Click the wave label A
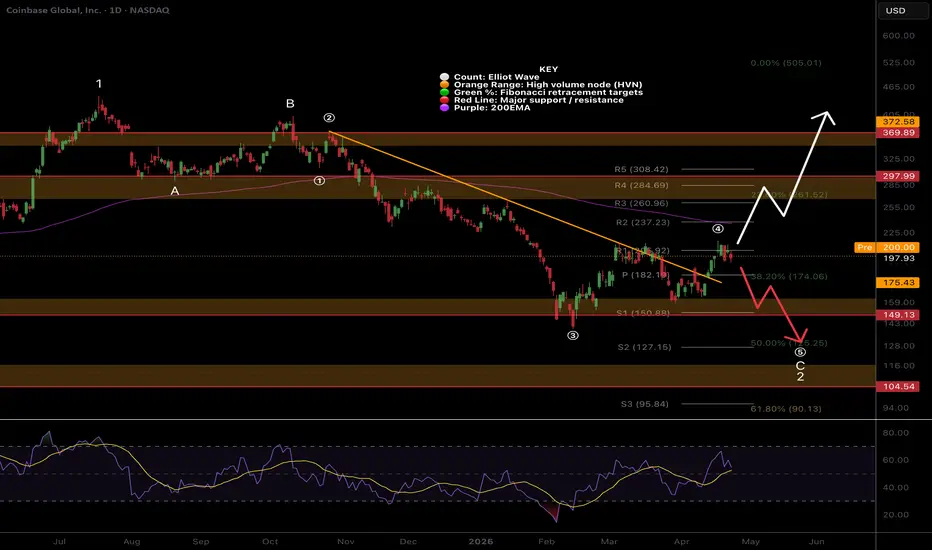Image resolution: width=932 pixels, height=550 pixels. (175, 191)
